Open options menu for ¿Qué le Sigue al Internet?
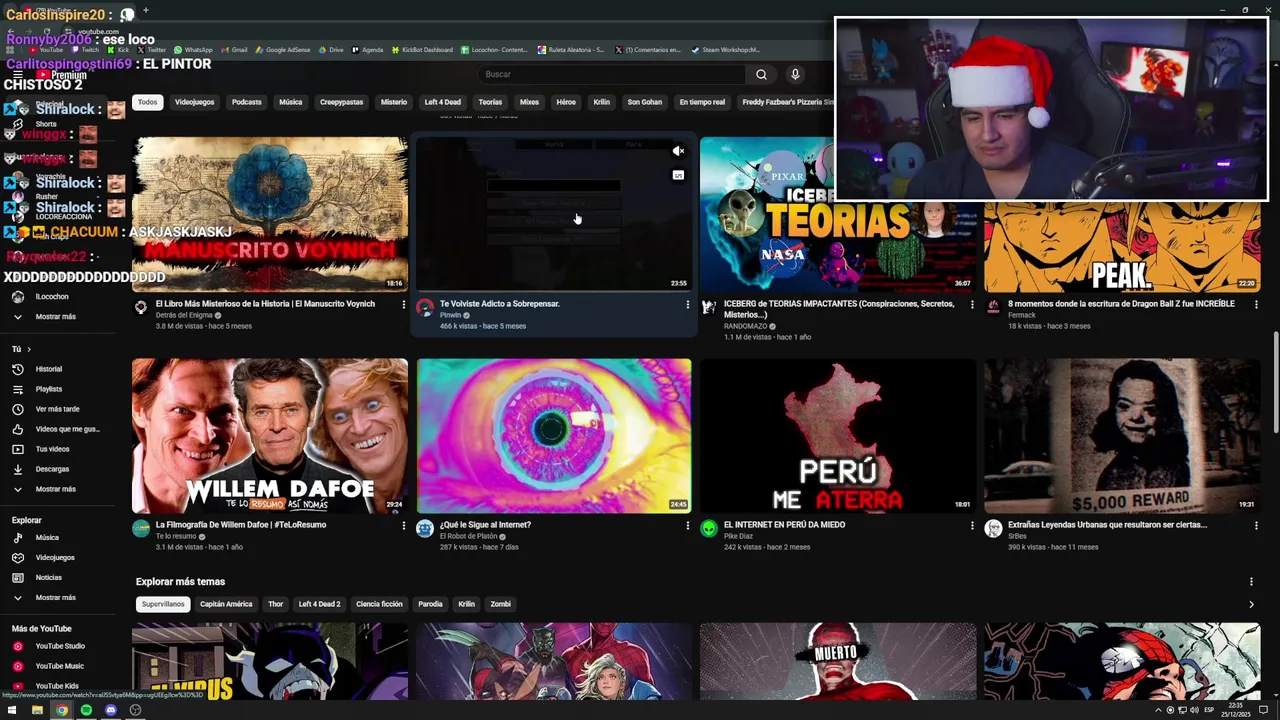The height and width of the screenshot is (720, 1280). pos(687,525)
